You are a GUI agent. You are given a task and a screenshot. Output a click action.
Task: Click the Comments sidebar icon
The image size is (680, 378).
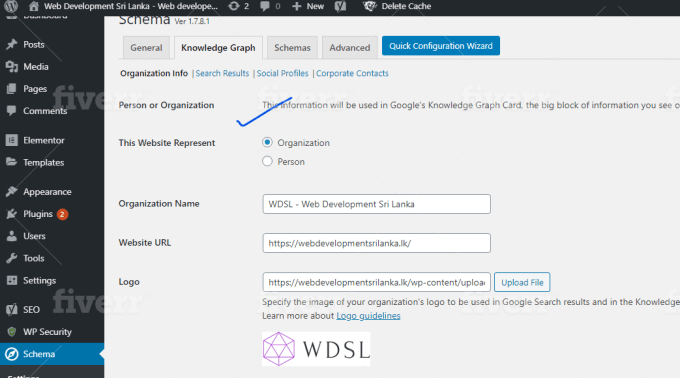click(x=12, y=111)
